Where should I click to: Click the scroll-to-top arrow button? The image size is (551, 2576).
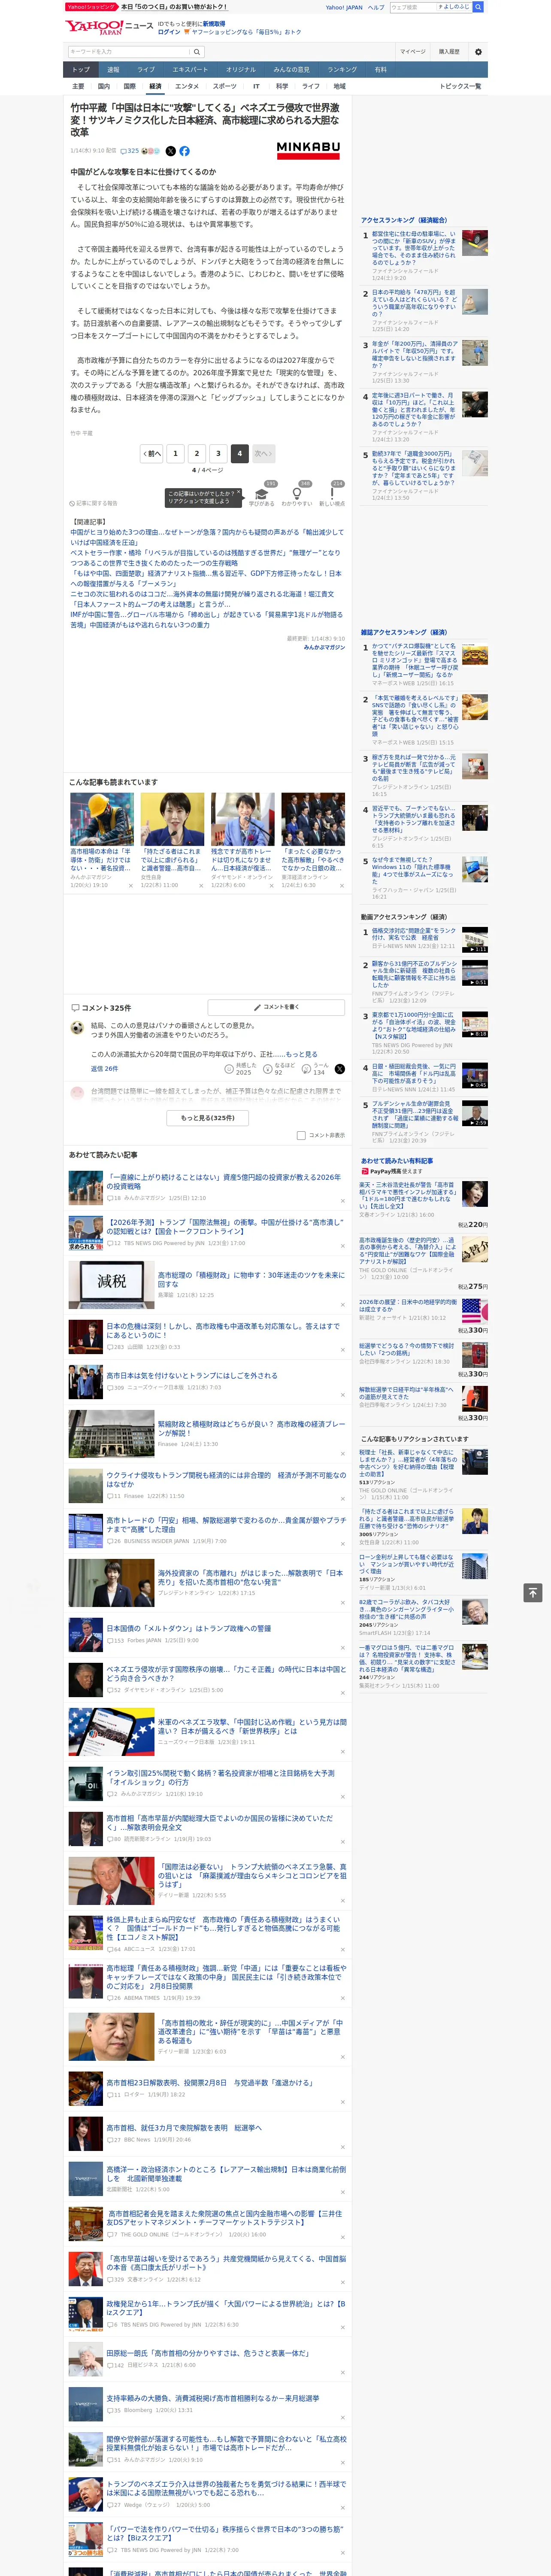(532, 1592)
